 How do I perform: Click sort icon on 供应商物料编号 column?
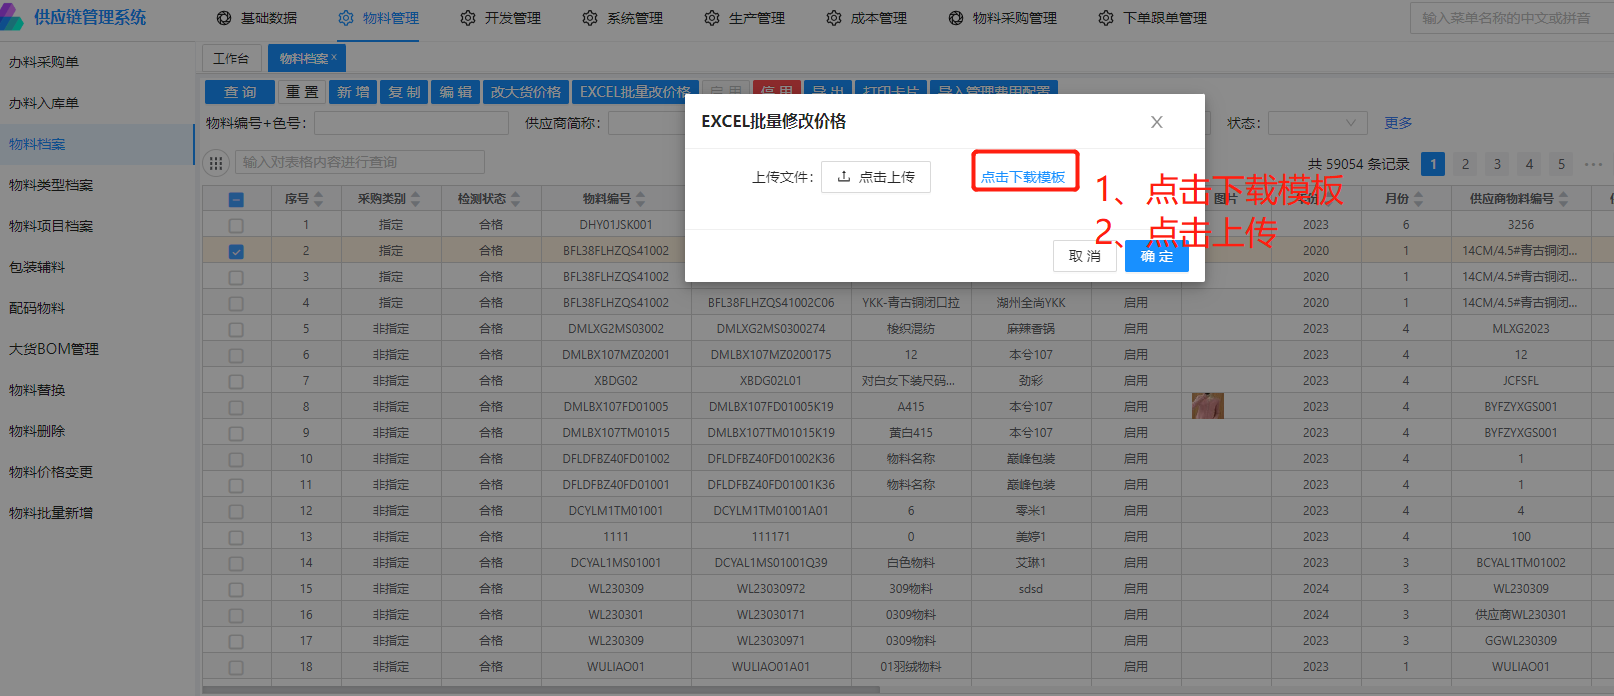pos(1563,199)
